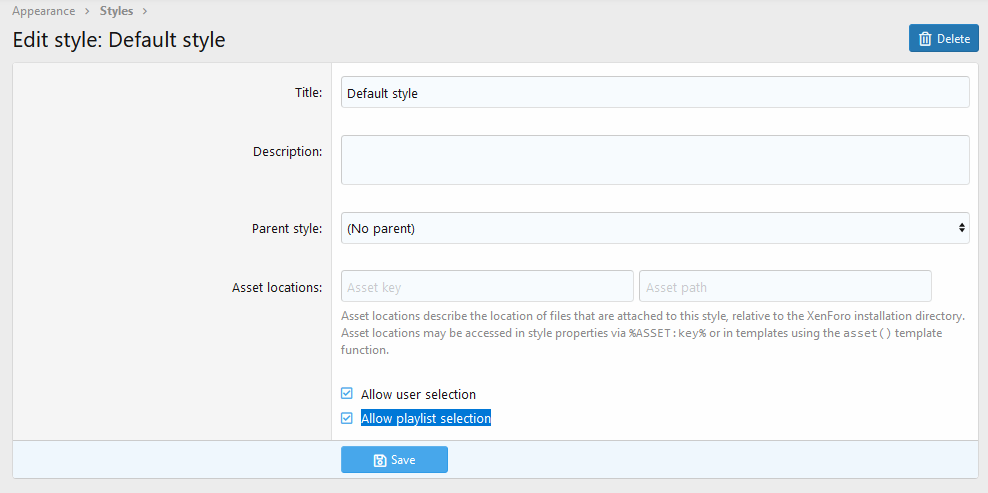Toggle the Allow playlist selection checkbox
This screenshot has height=493, width=988.
[x=347, y=418]
